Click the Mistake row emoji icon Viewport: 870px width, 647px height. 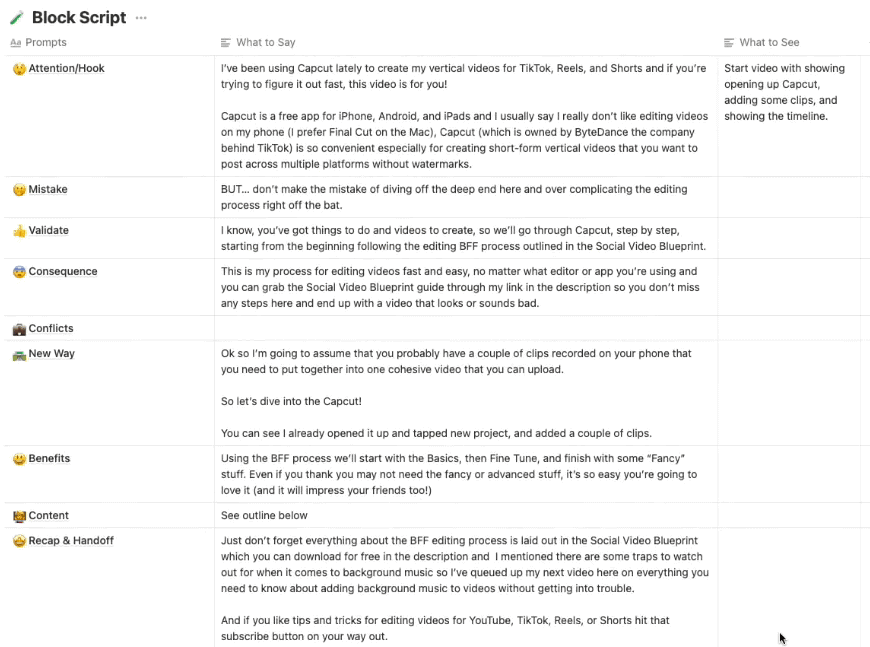click(x=19, y=190)
